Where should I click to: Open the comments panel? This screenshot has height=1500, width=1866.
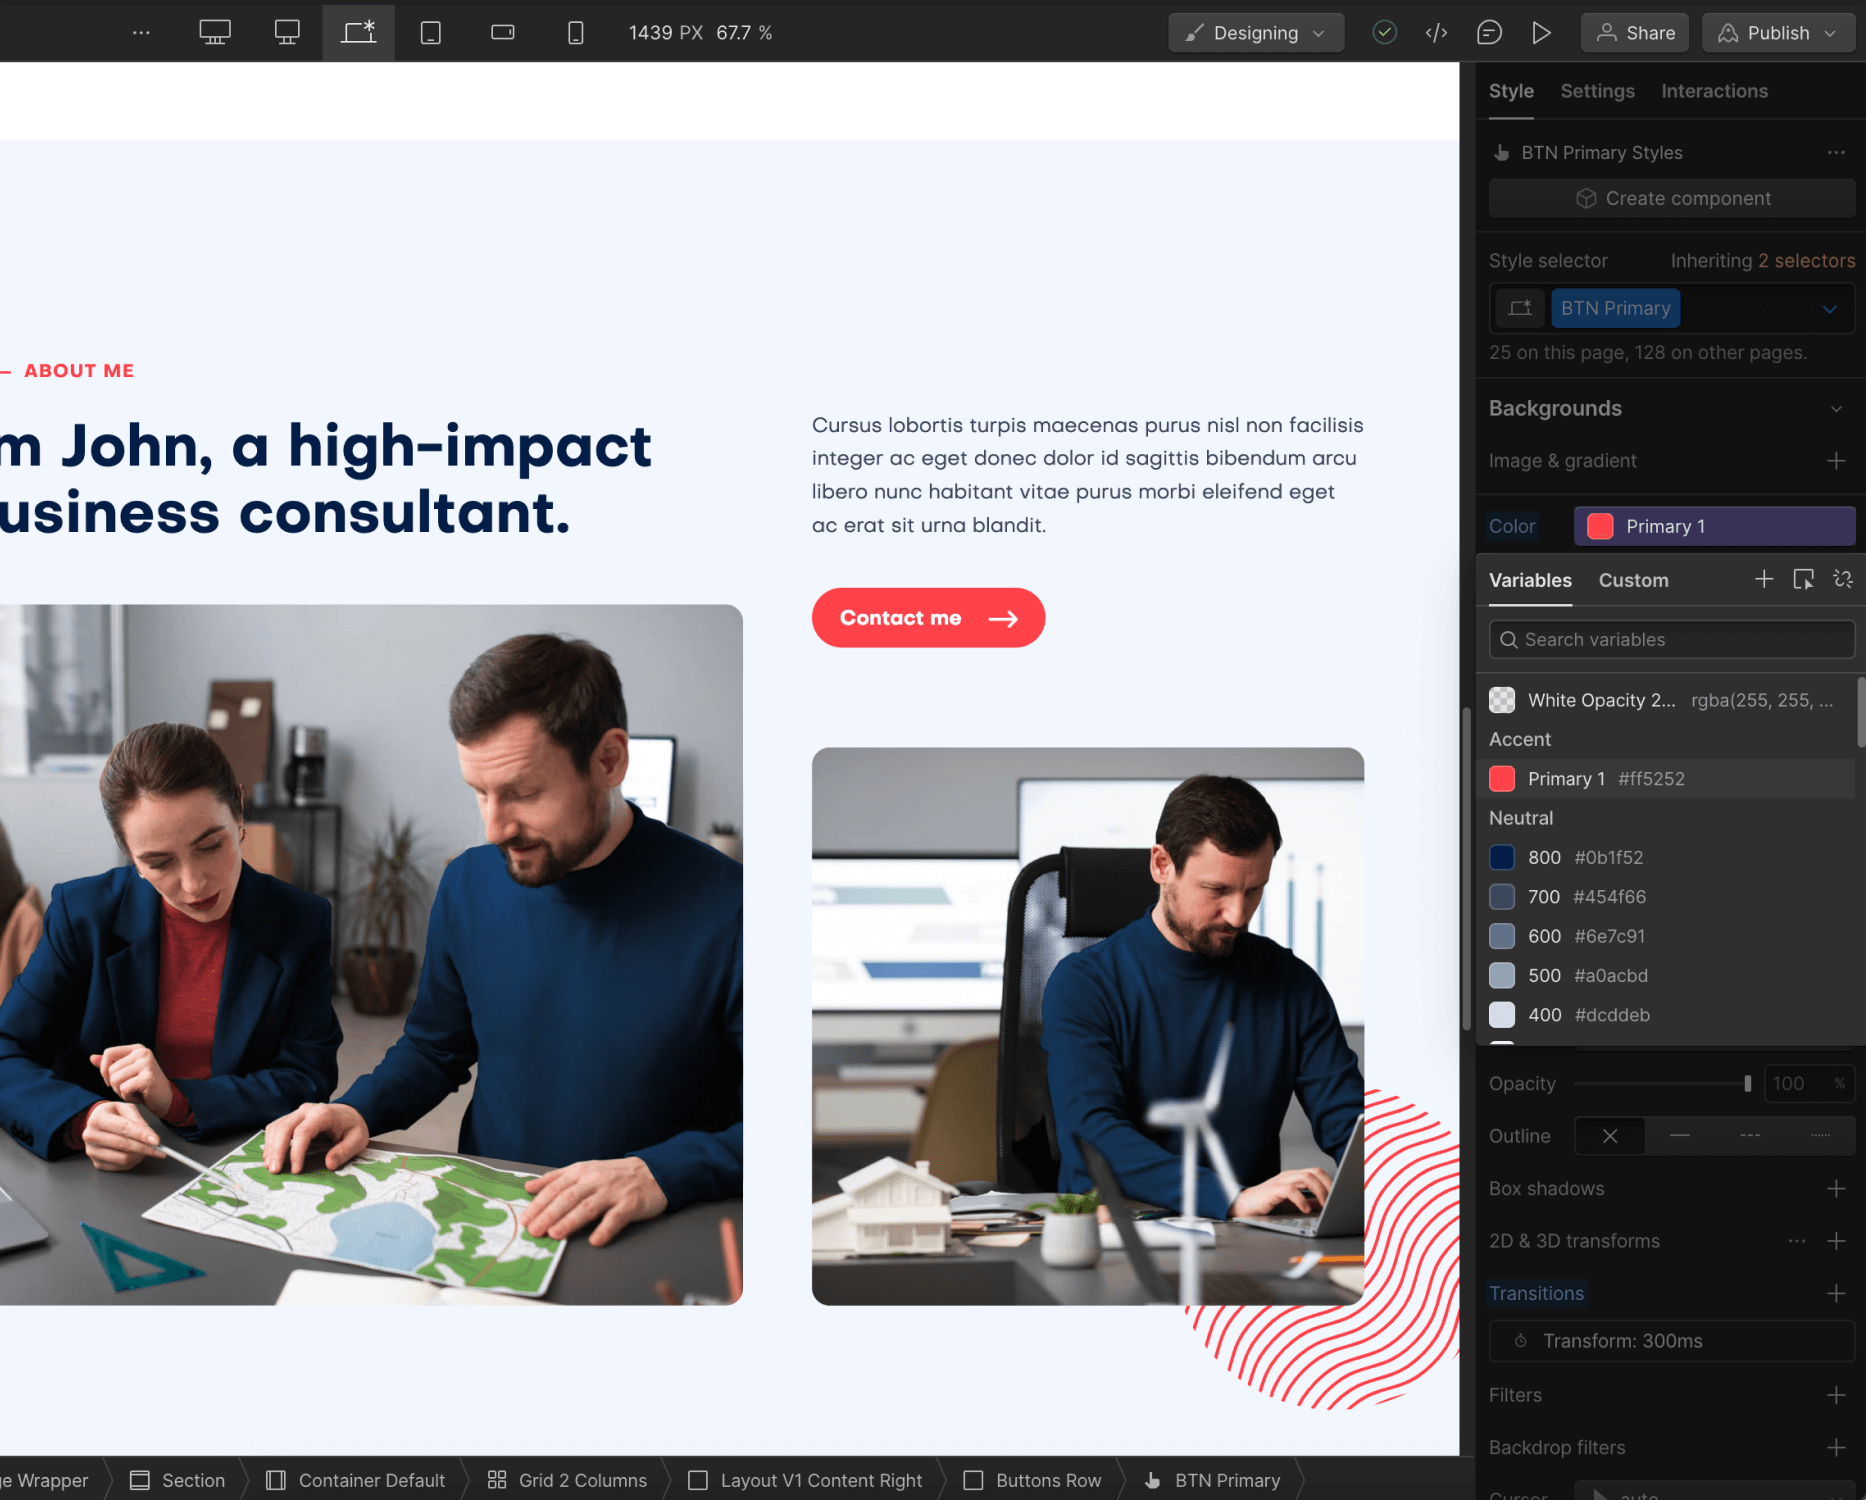coord(1489,31)
